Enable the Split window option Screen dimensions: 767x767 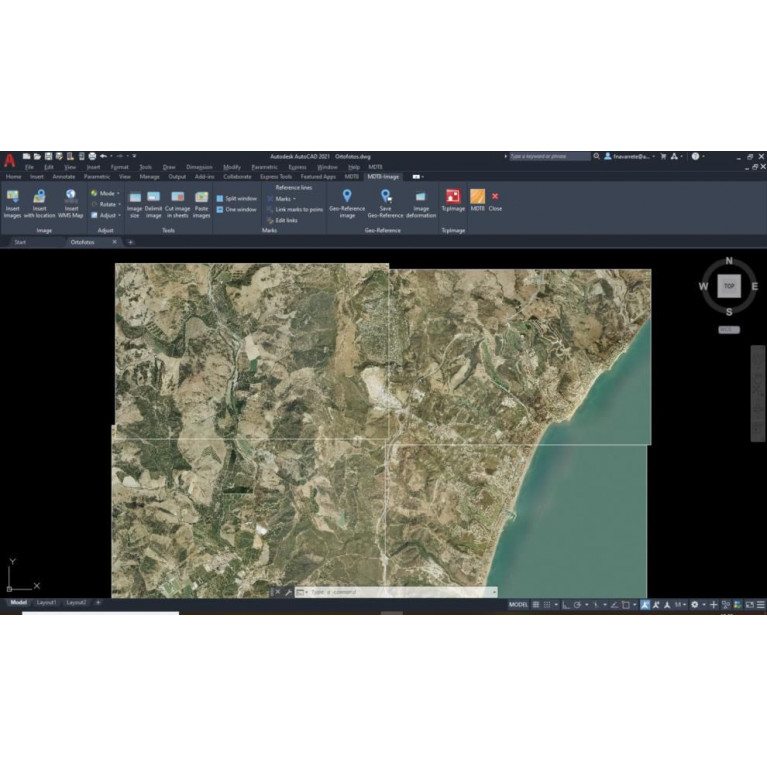[x=237, y=198]
